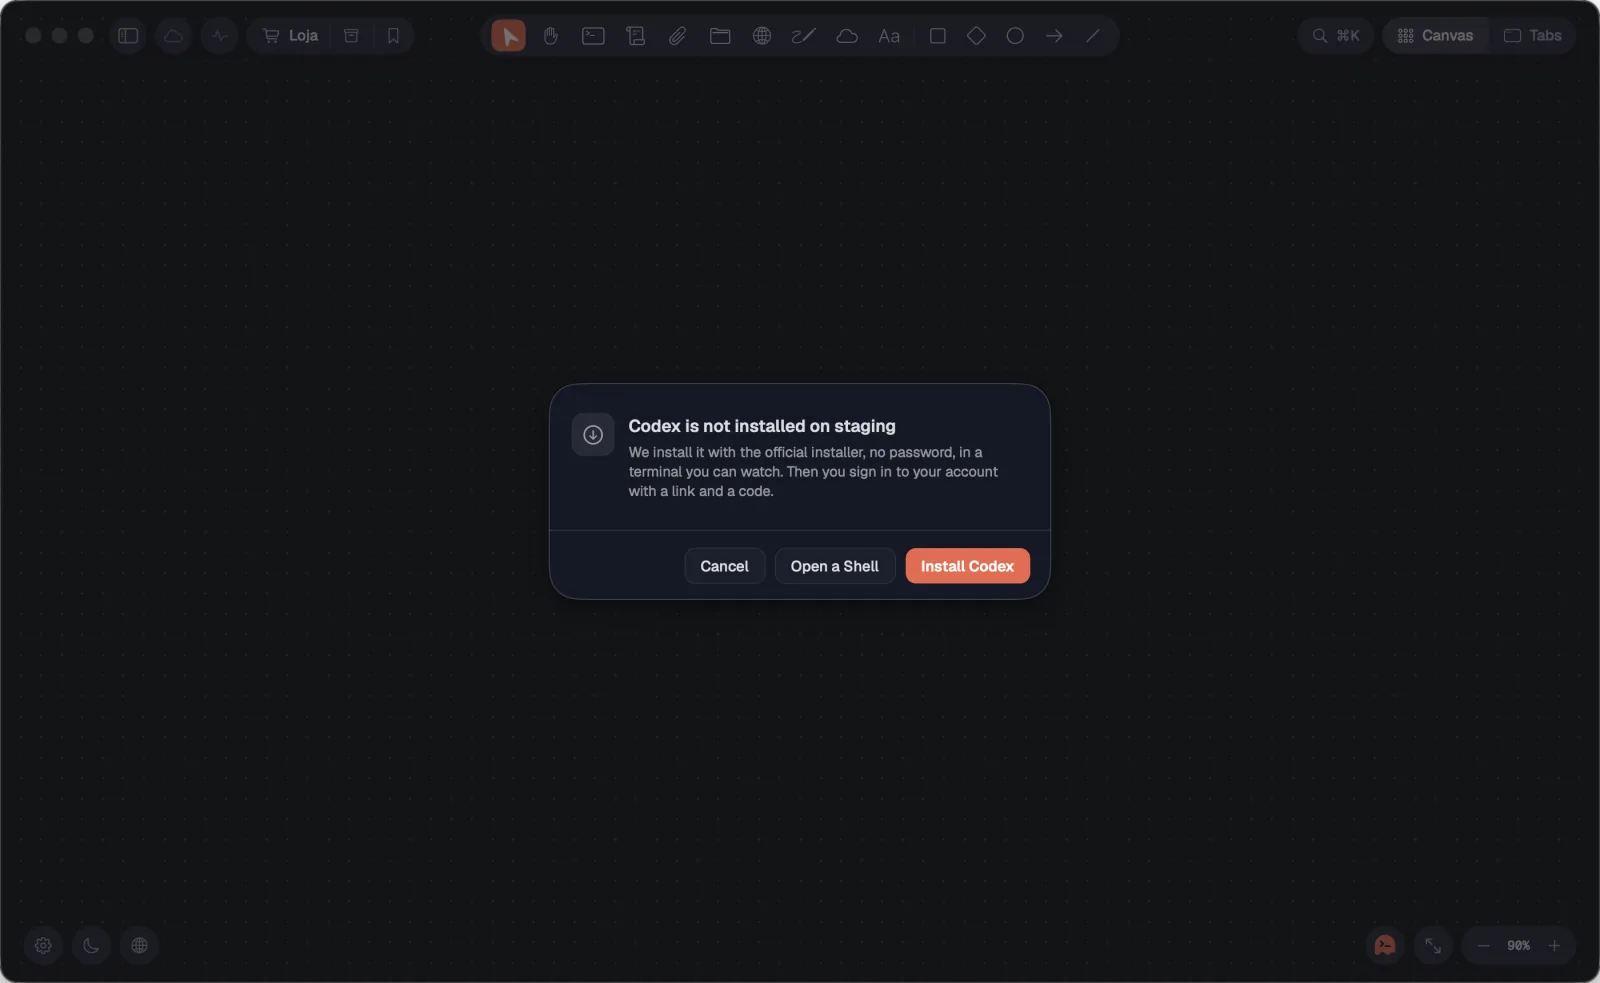The height and width of the screenshot is (983, 1600).
Task: Select the pointer arrow tool
Action: pyautogui.click(x=508, y=36)
